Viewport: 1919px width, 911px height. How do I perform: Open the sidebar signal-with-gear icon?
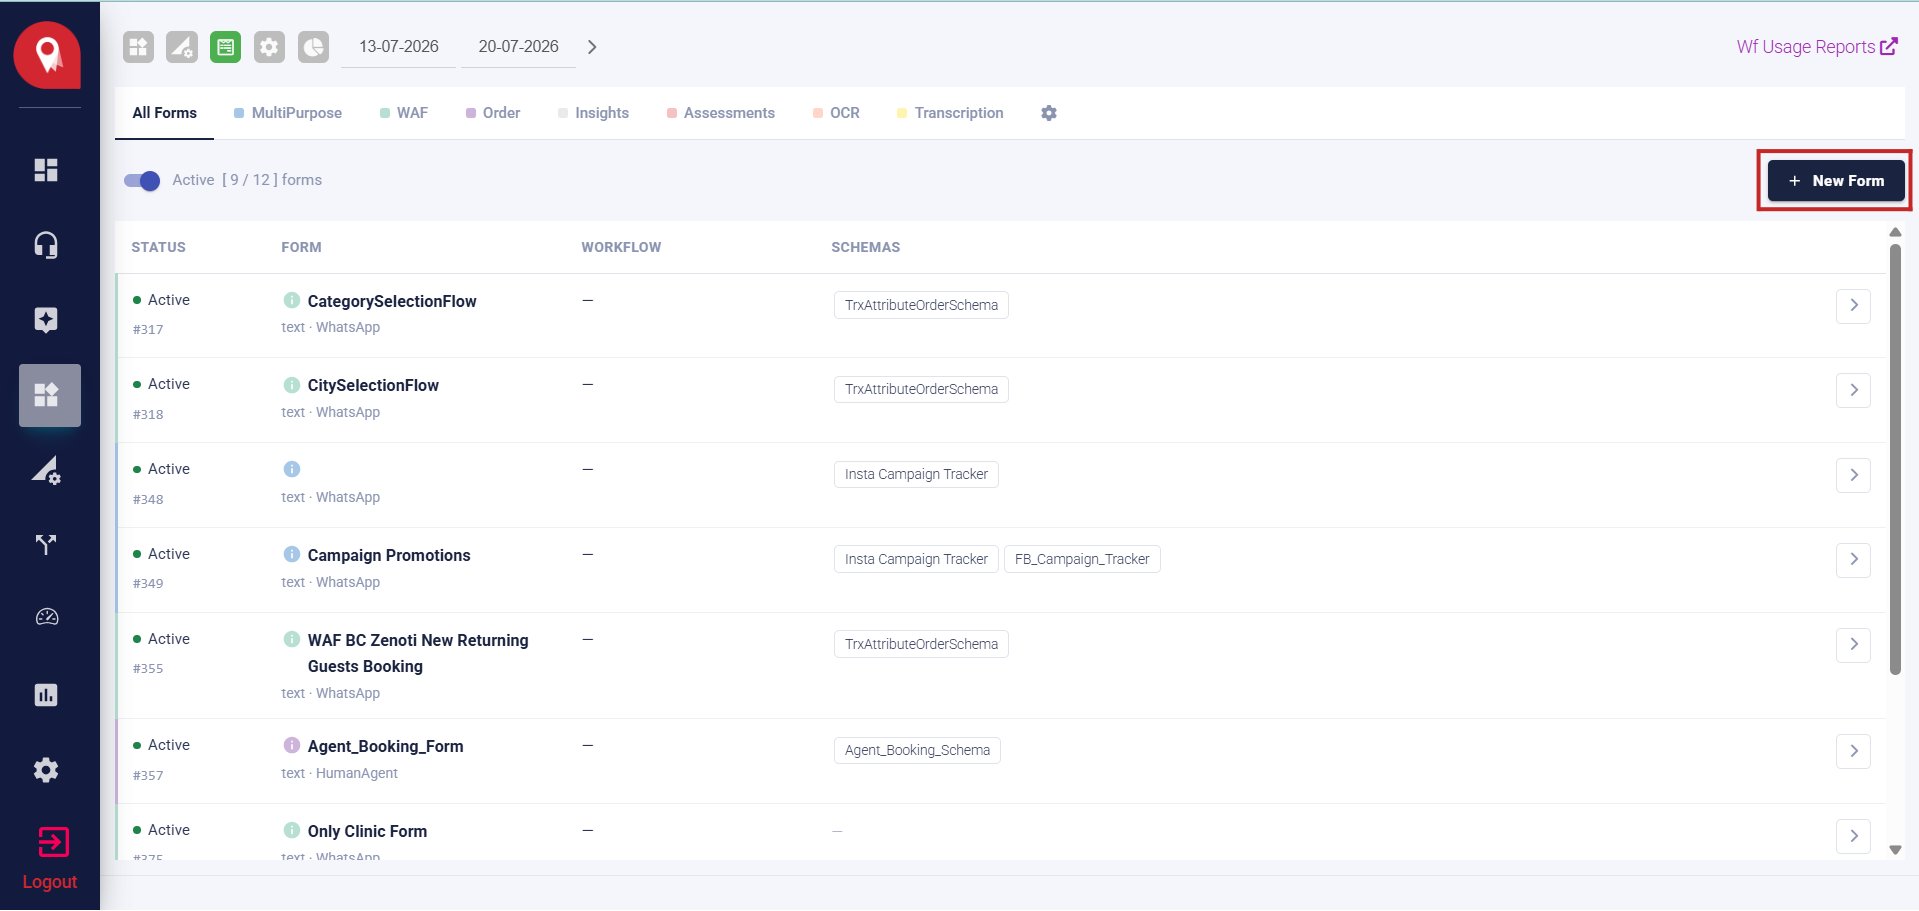[x=46, y=470]
